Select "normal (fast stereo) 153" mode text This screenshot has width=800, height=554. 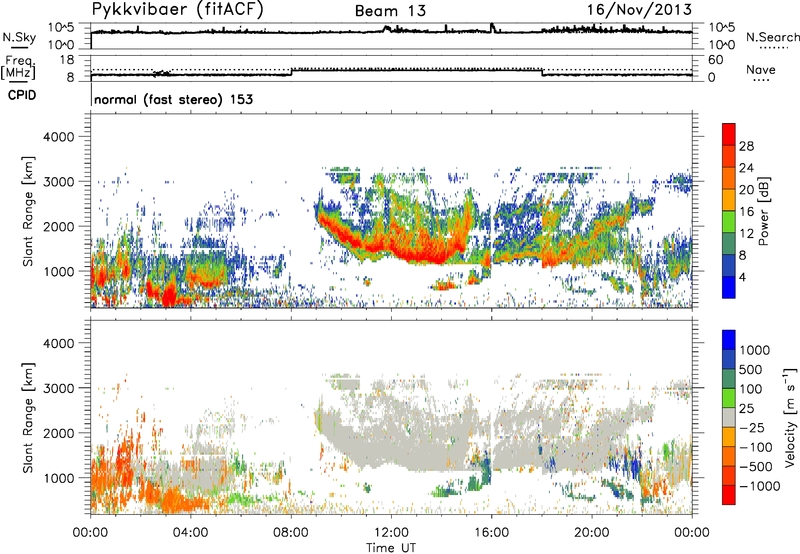pyautogui.click(x=173, y=99)
